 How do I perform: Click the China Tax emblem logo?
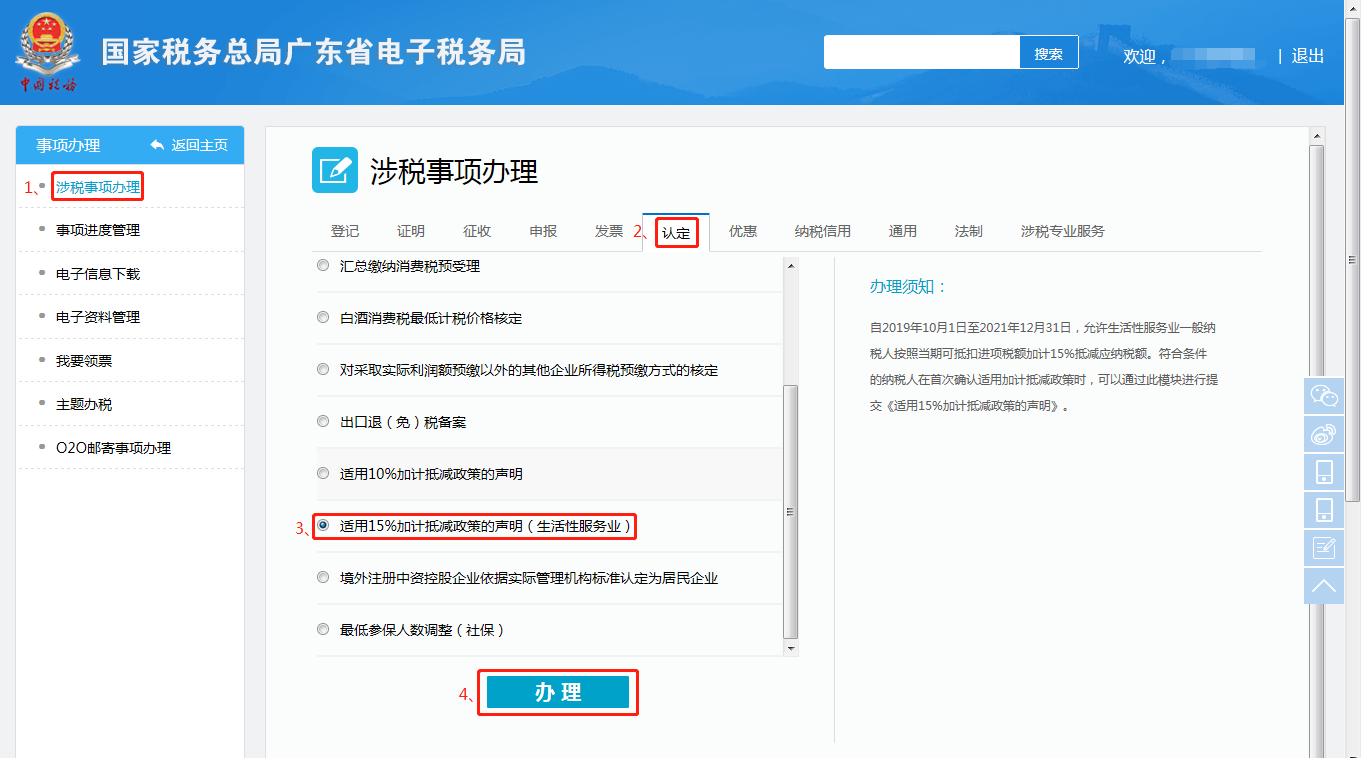47,52
